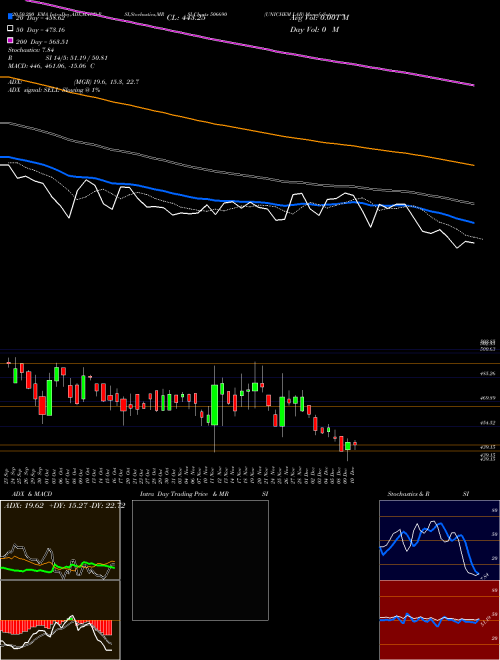Click the white 50 Day EMA legend swatch
The width and height of the screenshot is (500, 660).
point(10,29)
